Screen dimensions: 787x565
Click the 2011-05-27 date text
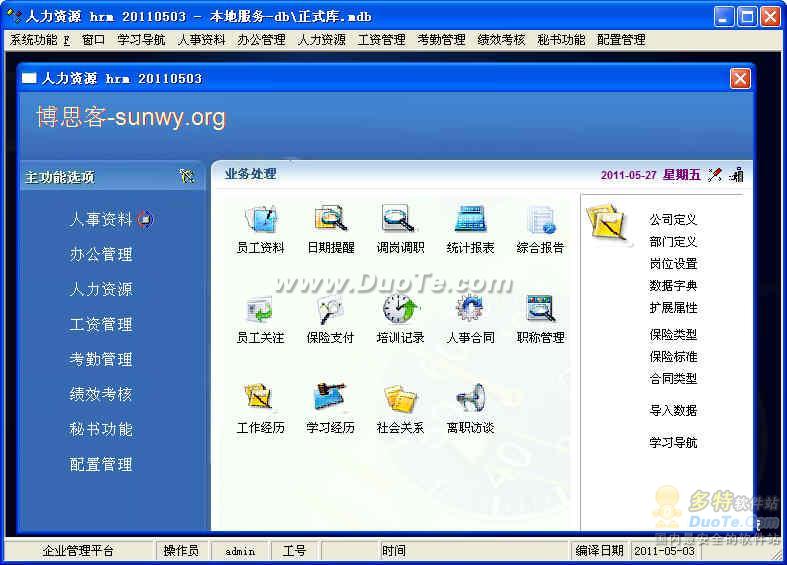coord(628,175)
